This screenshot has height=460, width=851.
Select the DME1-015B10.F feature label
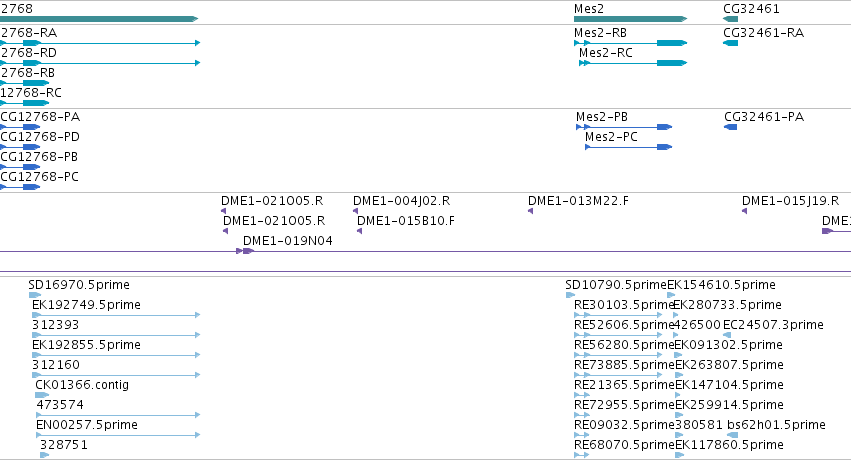(406, 221)
